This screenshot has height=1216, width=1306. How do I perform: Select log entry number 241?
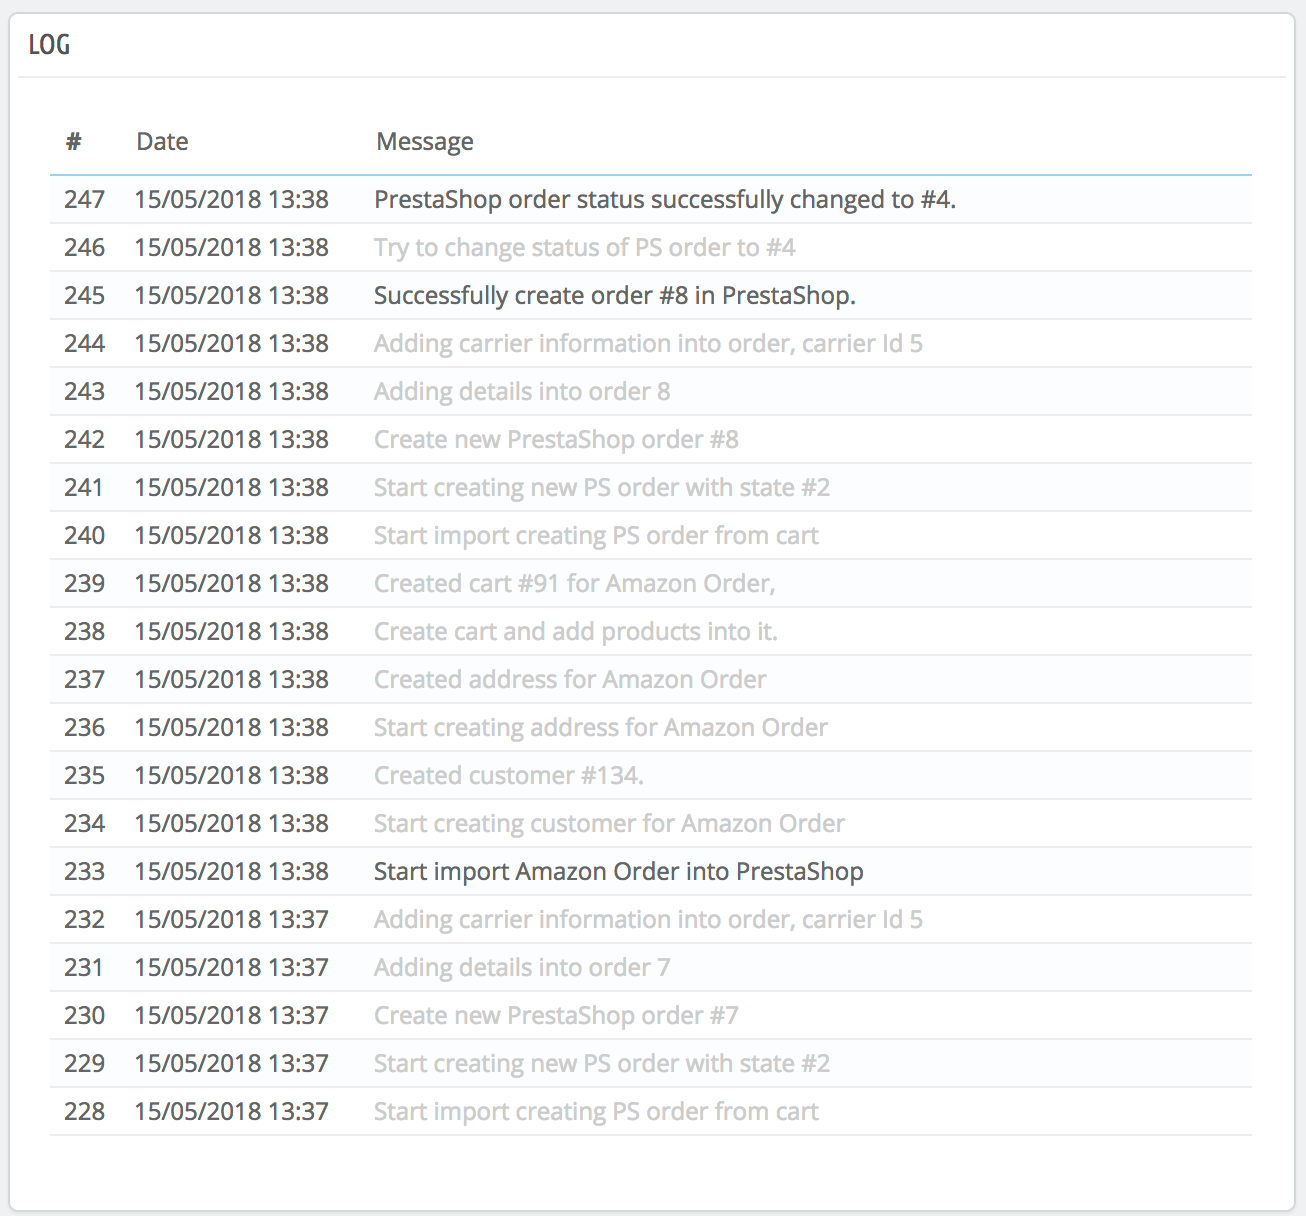[84, 487]
